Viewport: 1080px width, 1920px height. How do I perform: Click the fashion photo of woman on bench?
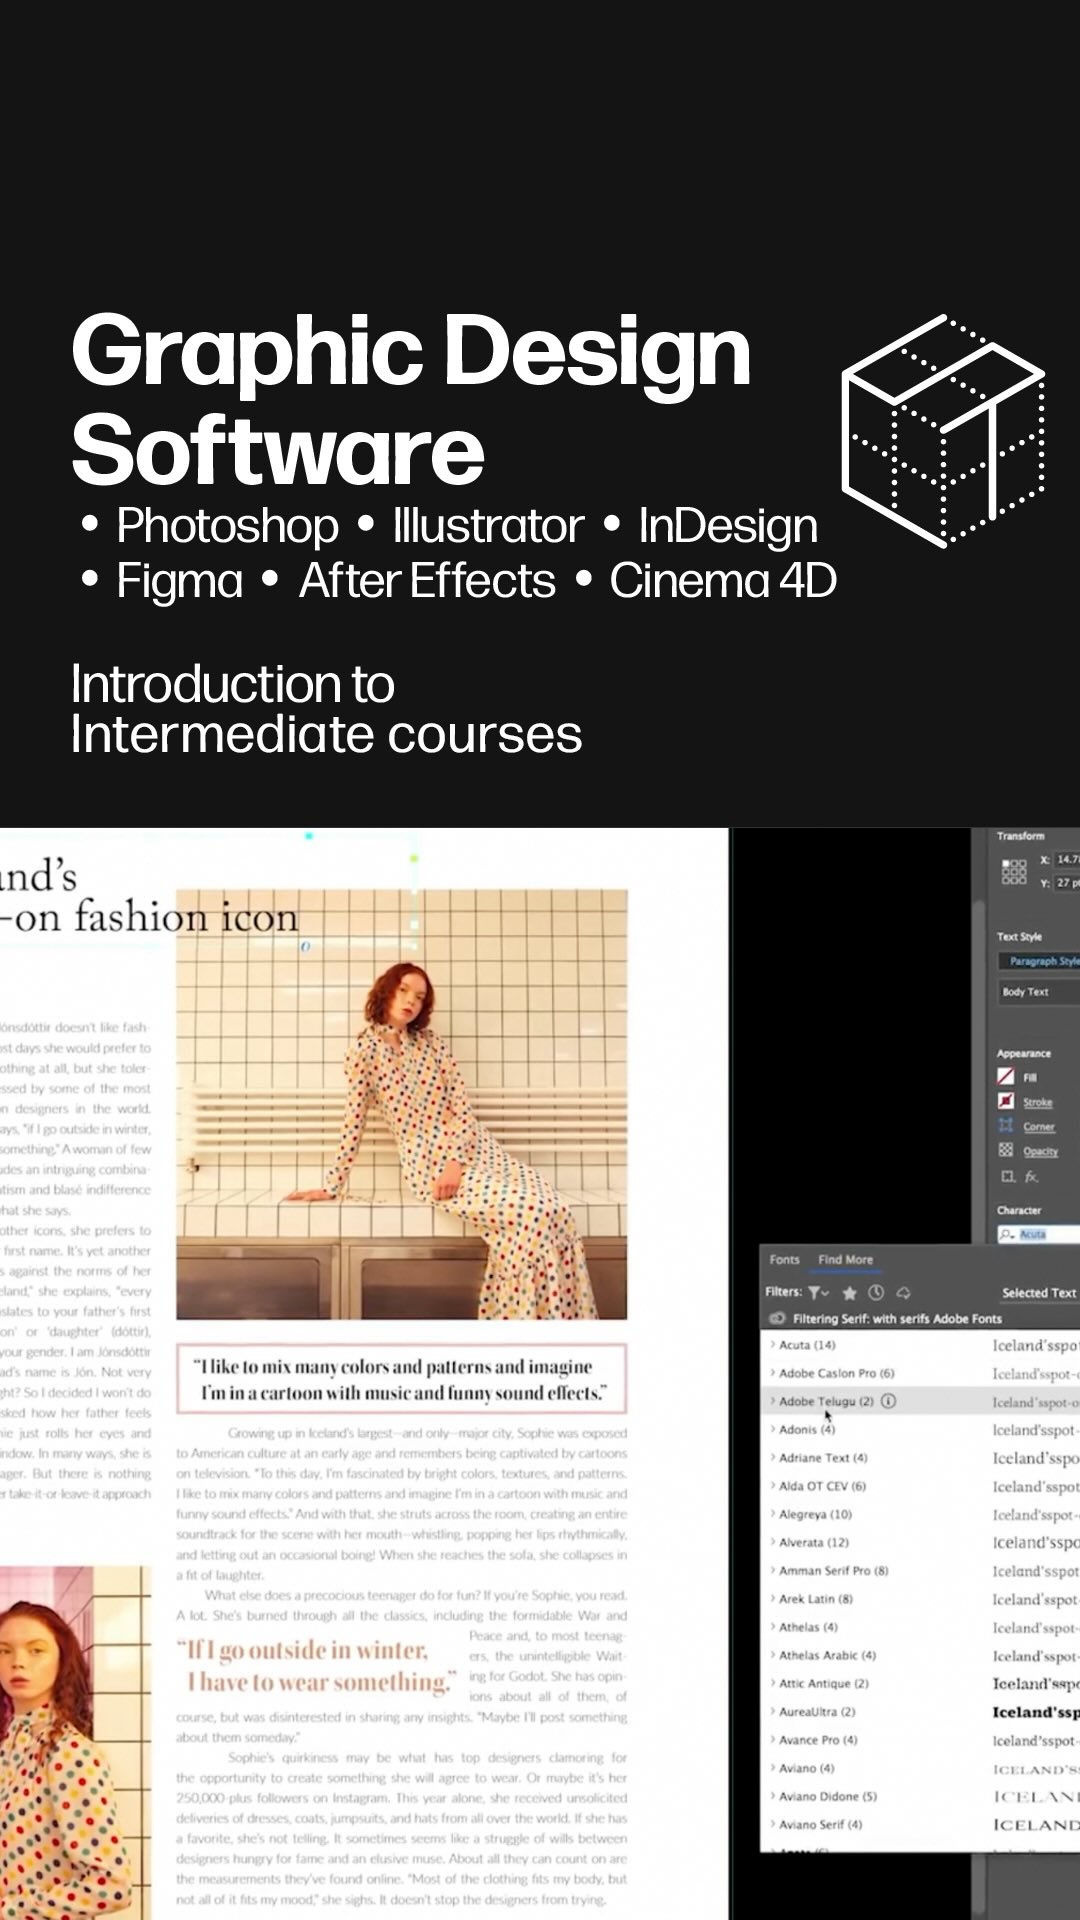[402, 1104]
